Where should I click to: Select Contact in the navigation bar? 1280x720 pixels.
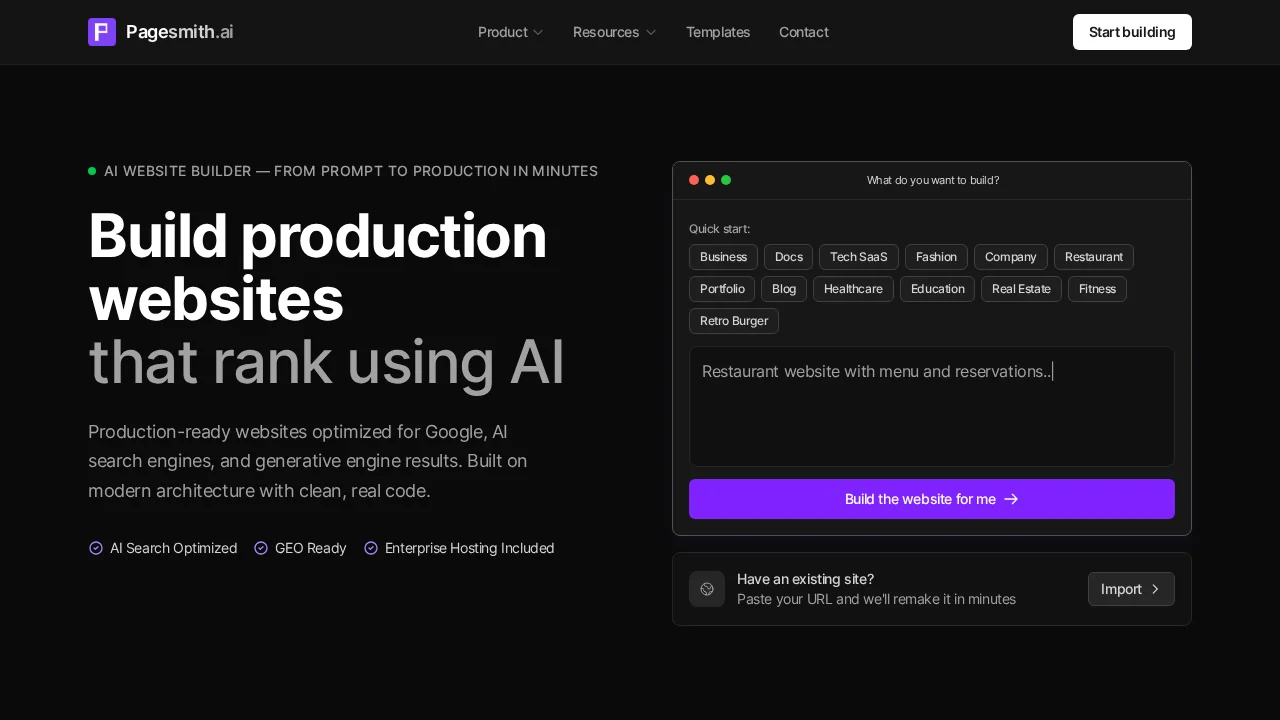pos(804,32)
